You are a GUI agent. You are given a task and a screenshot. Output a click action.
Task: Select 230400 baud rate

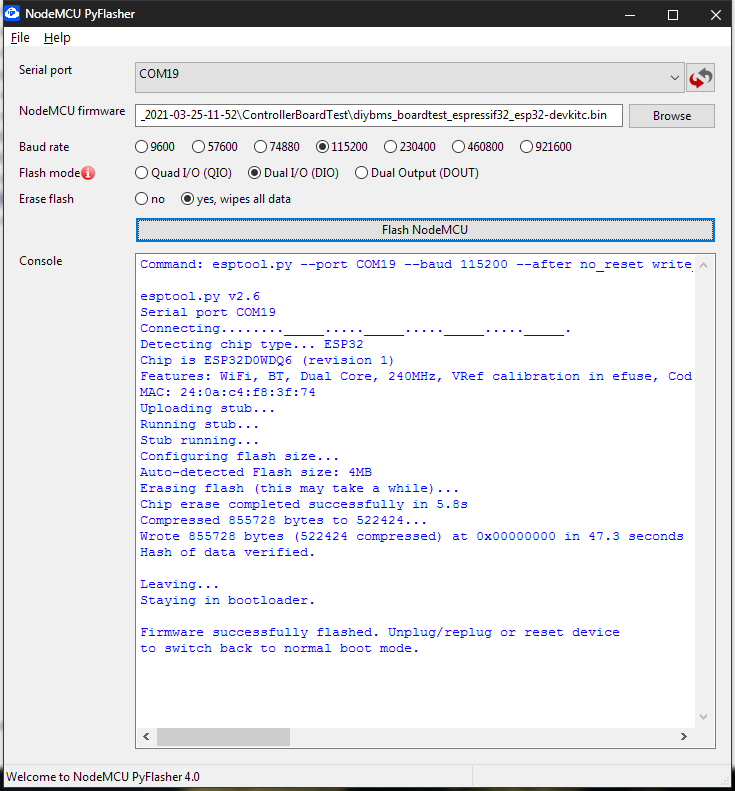pyautogui.click(x=410, y=147)
